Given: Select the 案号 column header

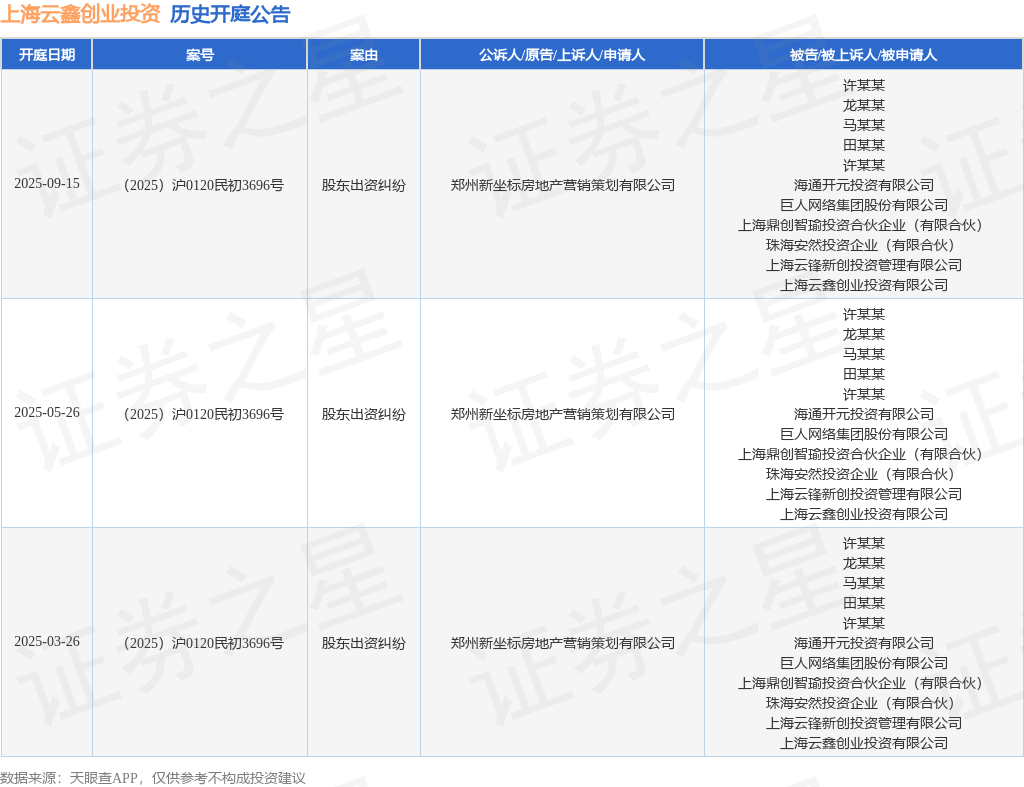Looking at the screenshot, I should point(200,55).
